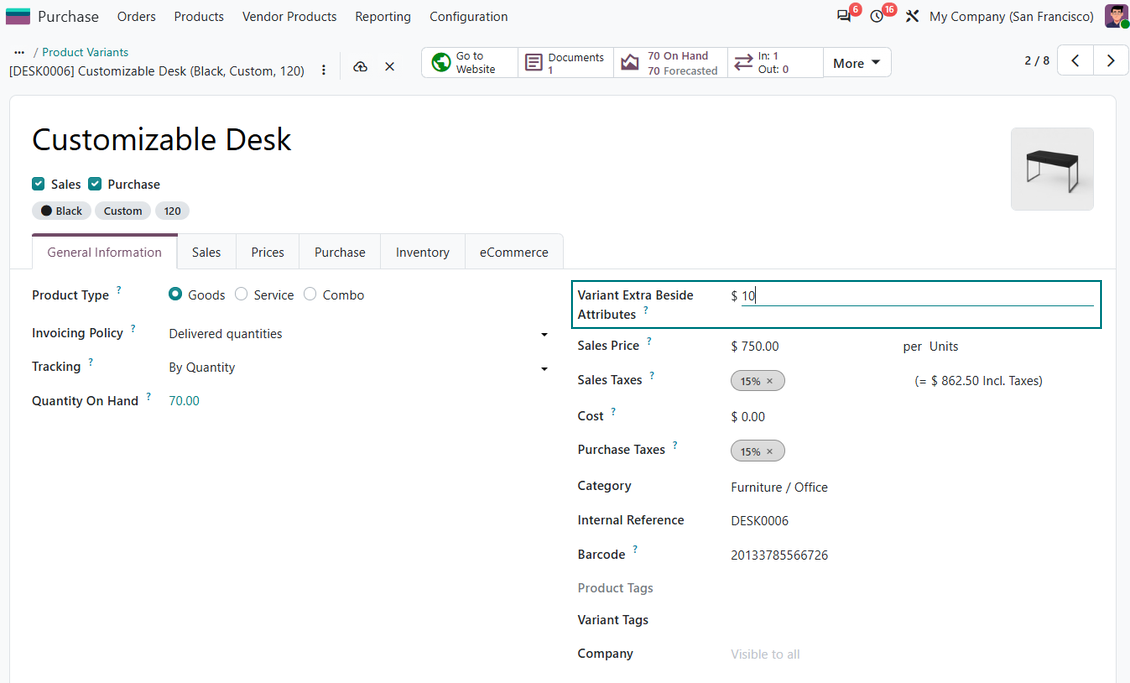
Task: Open the Documents stat button
Action: click(566, 63)
